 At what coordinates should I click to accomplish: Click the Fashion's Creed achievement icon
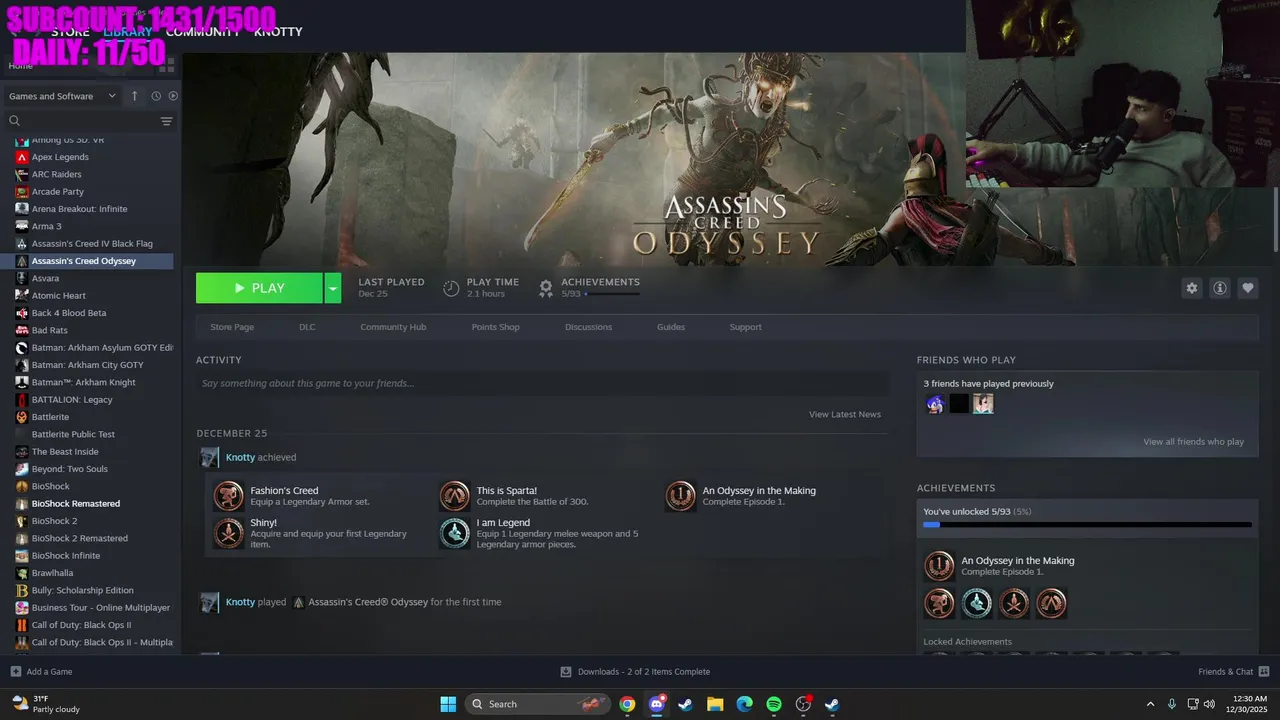click(229, 496)
